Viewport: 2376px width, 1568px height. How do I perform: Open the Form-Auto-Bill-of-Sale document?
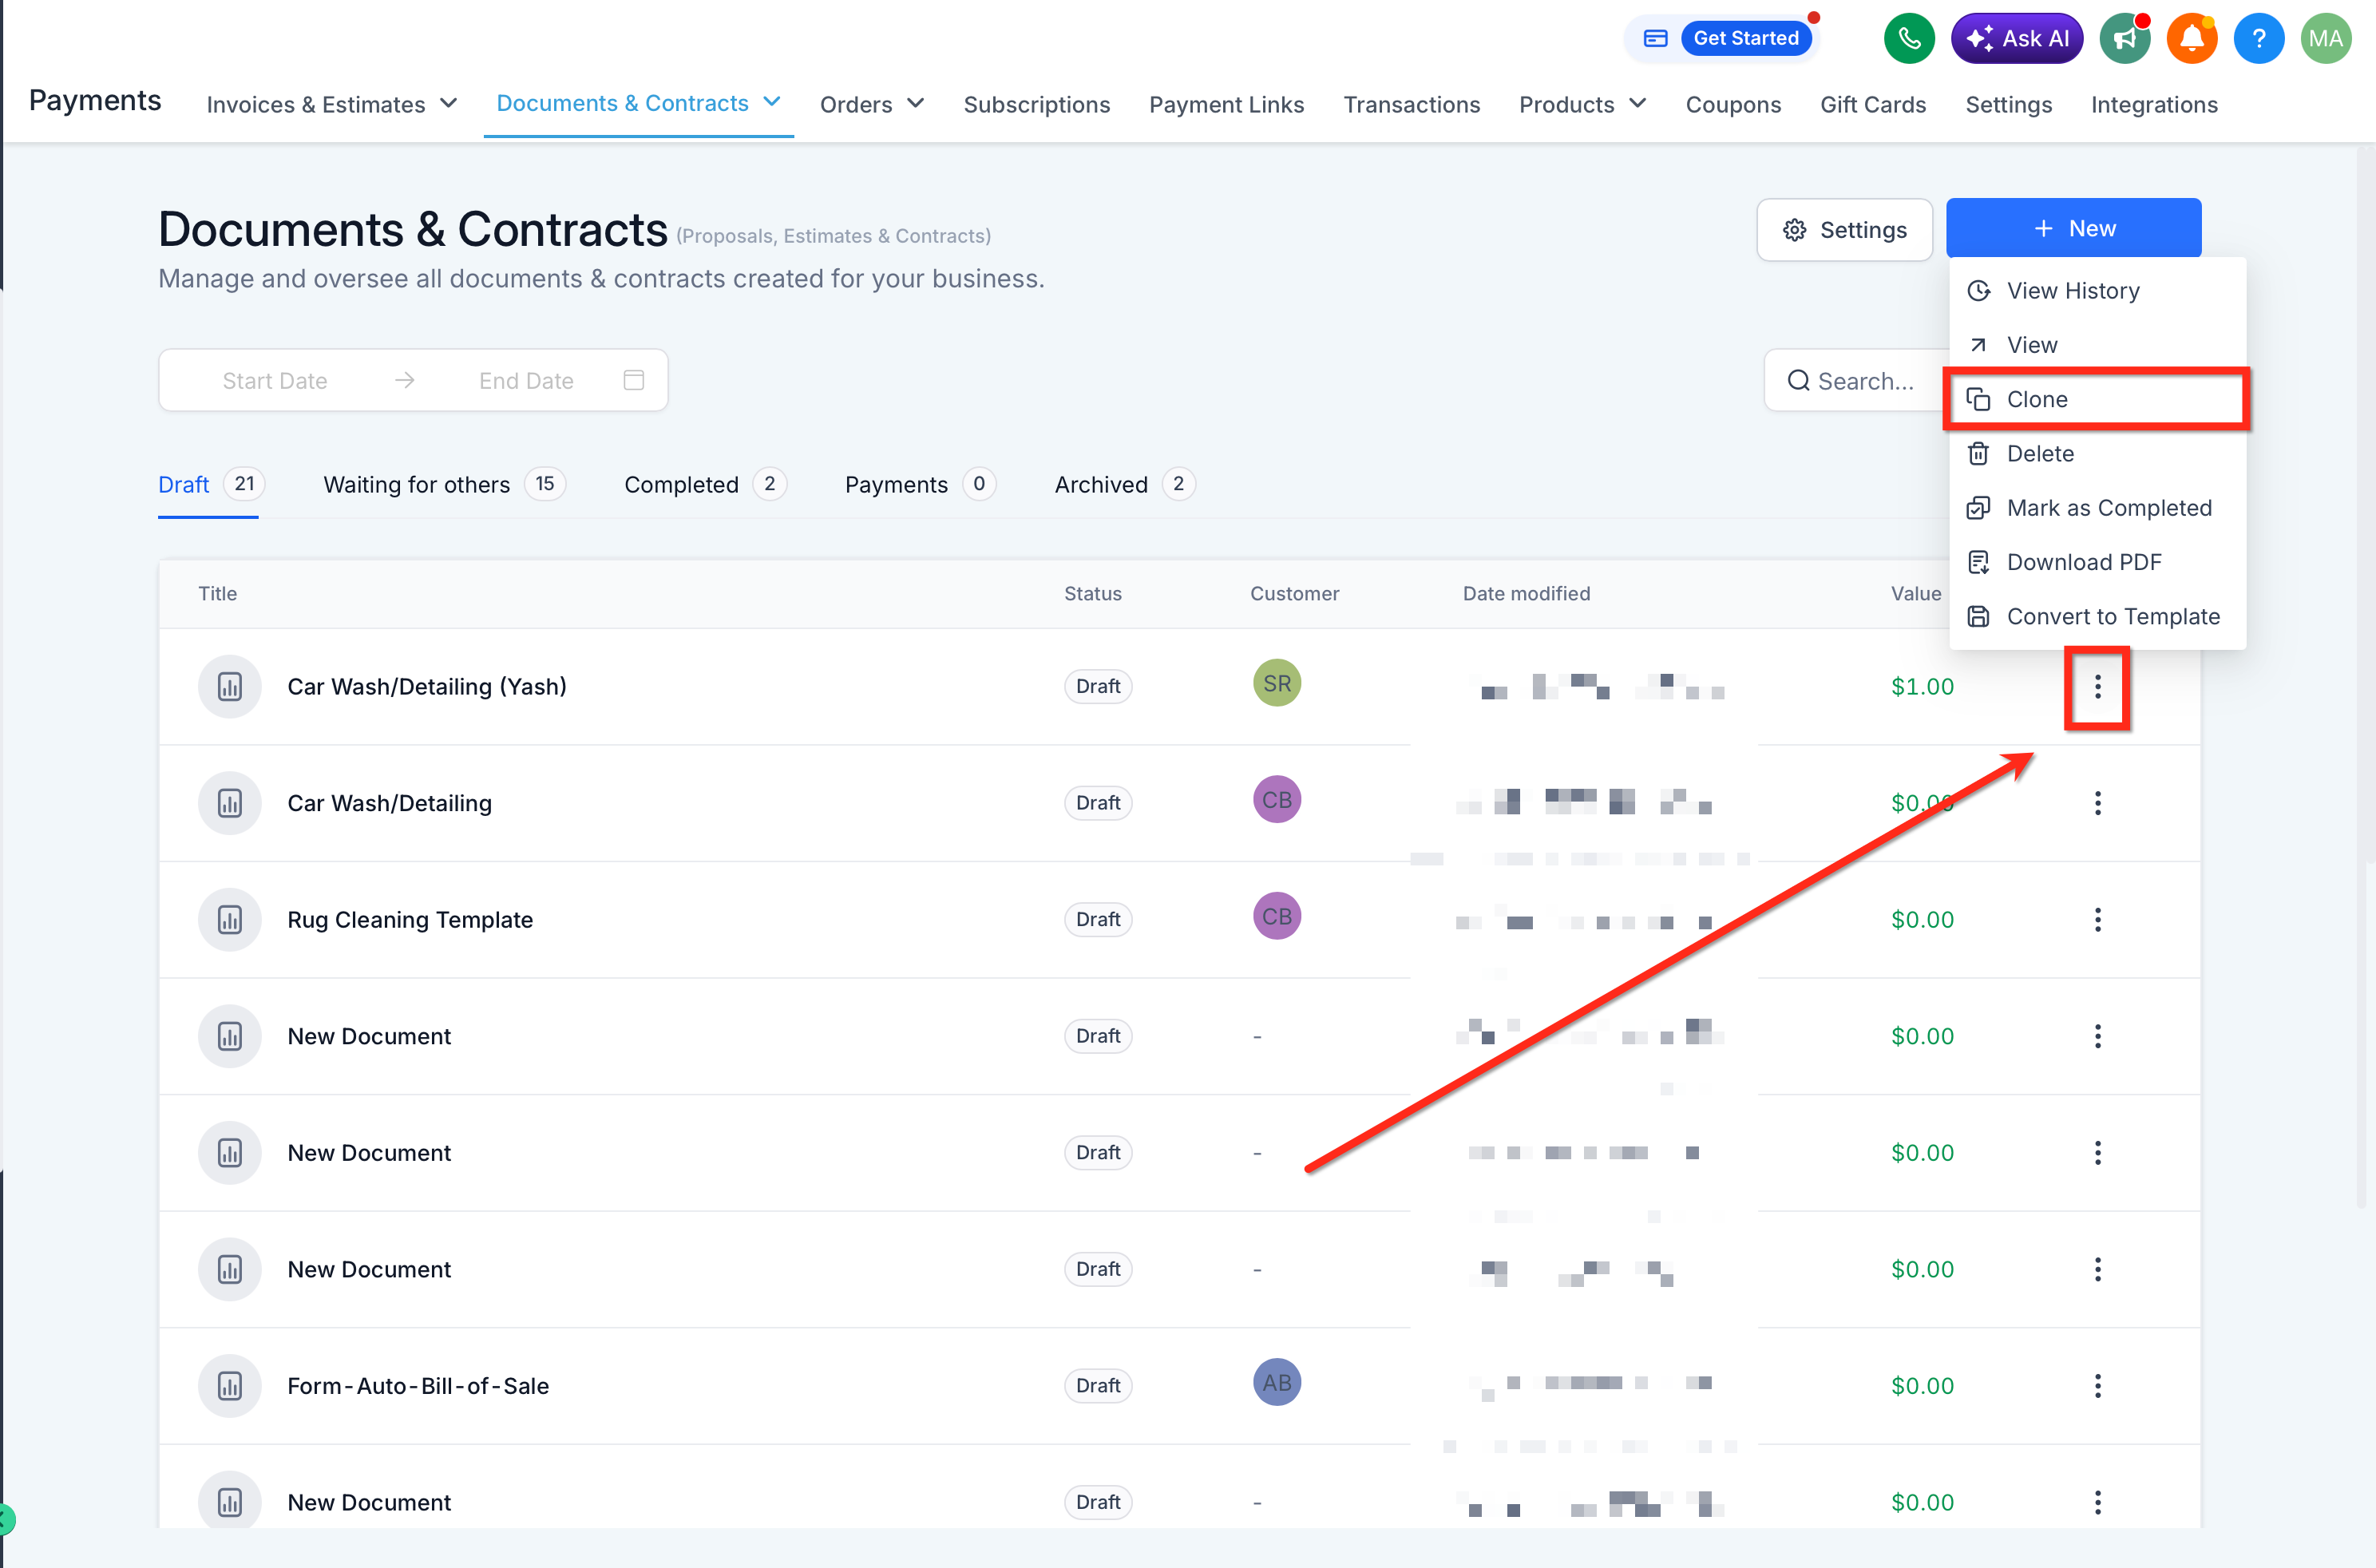coord(418,1385)
